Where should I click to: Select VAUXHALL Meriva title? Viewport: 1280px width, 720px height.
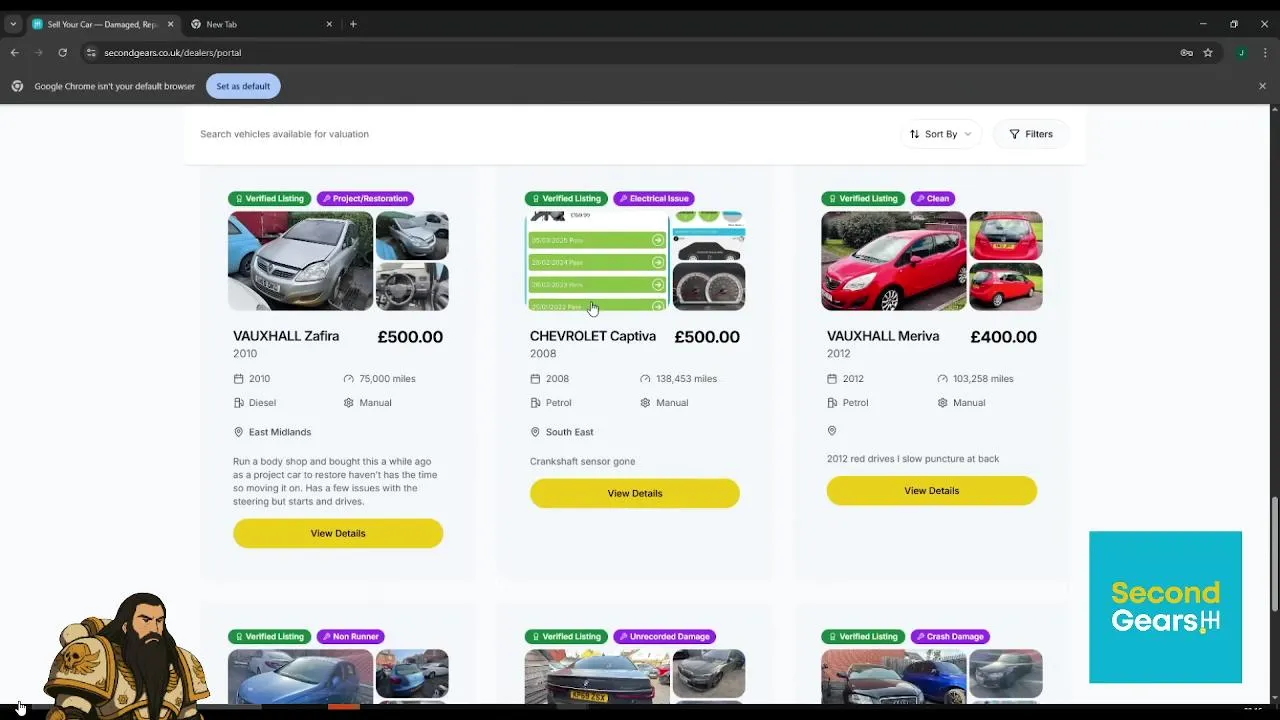(x=883, y=336)
